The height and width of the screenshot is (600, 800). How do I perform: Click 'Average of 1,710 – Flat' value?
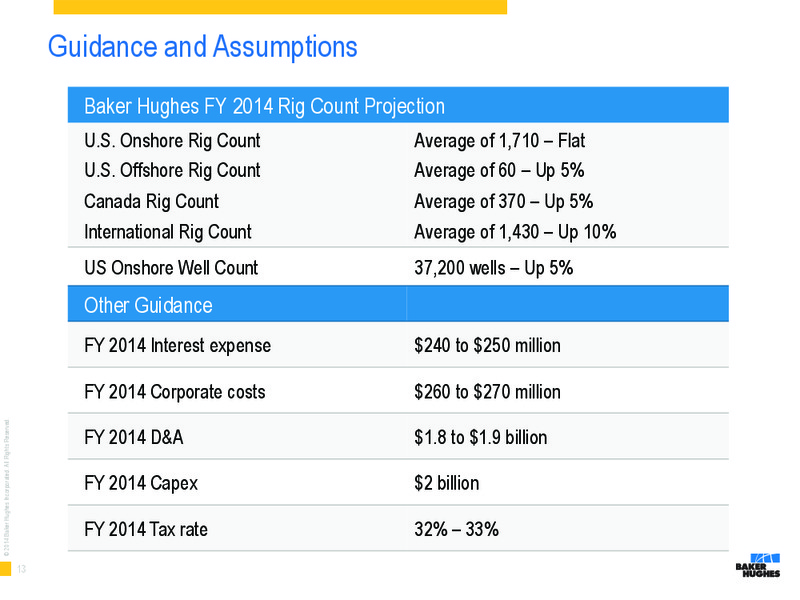click(499, 141)
